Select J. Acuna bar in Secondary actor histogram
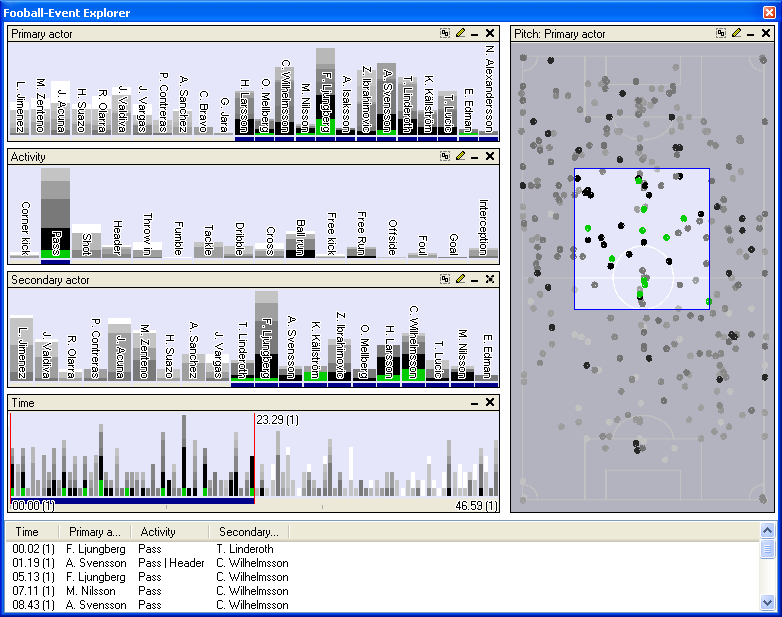The image size is (782, 617). click(120, 350)
